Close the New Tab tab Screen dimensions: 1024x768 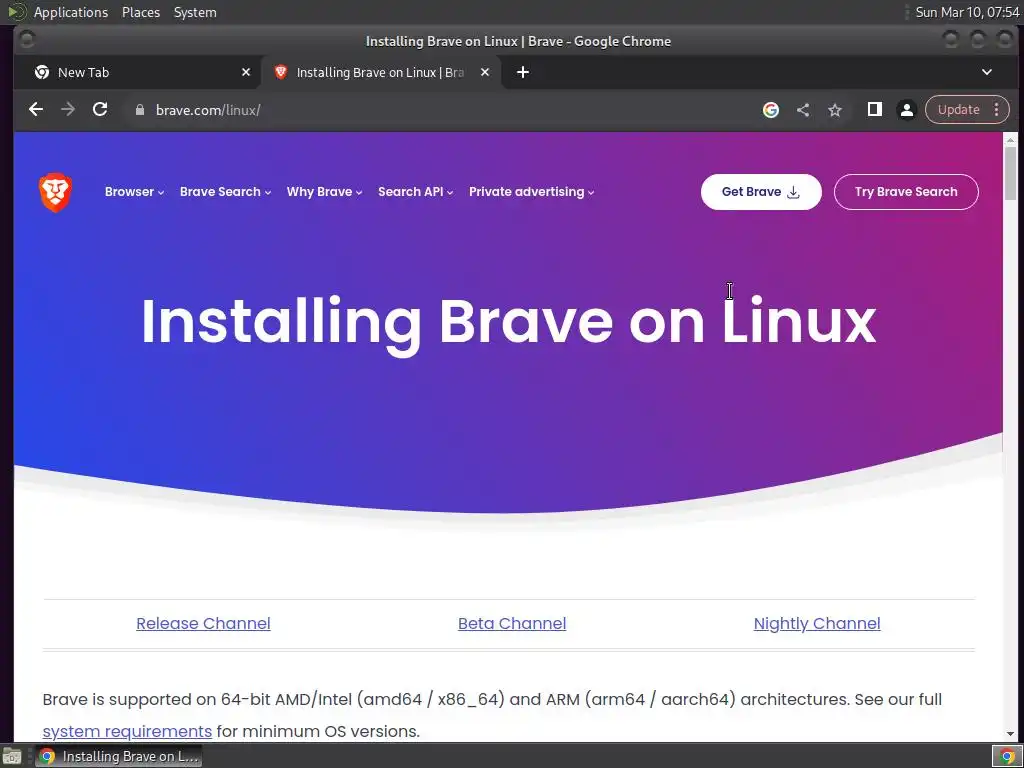(246, 72)
